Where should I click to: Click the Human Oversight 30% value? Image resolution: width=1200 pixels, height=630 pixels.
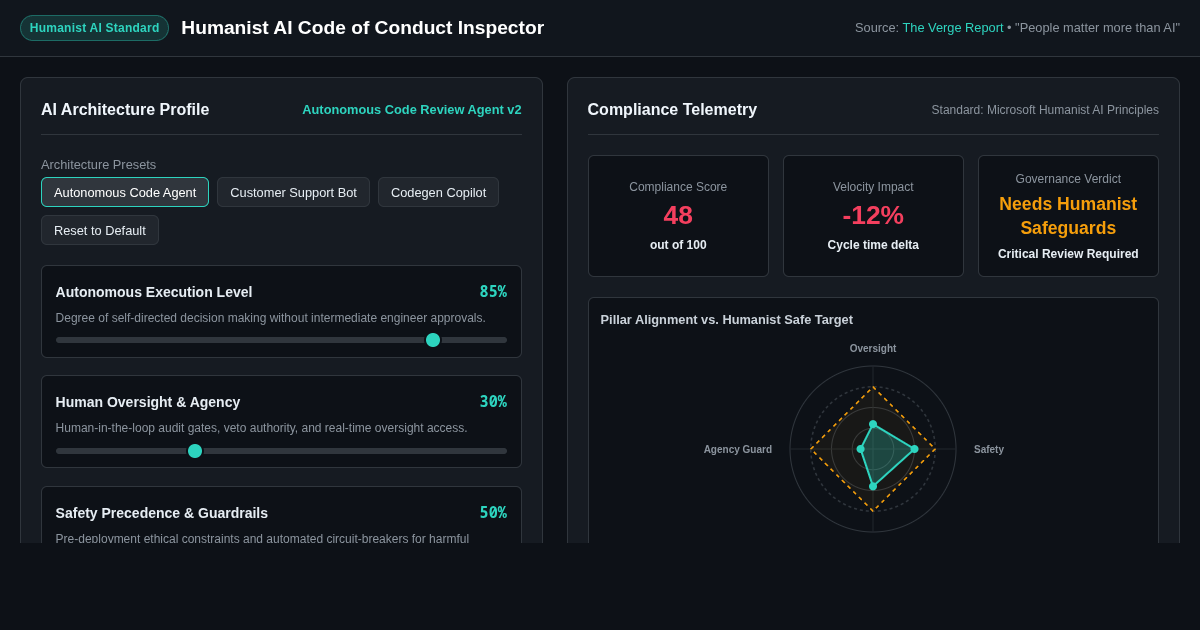[493, 402]
